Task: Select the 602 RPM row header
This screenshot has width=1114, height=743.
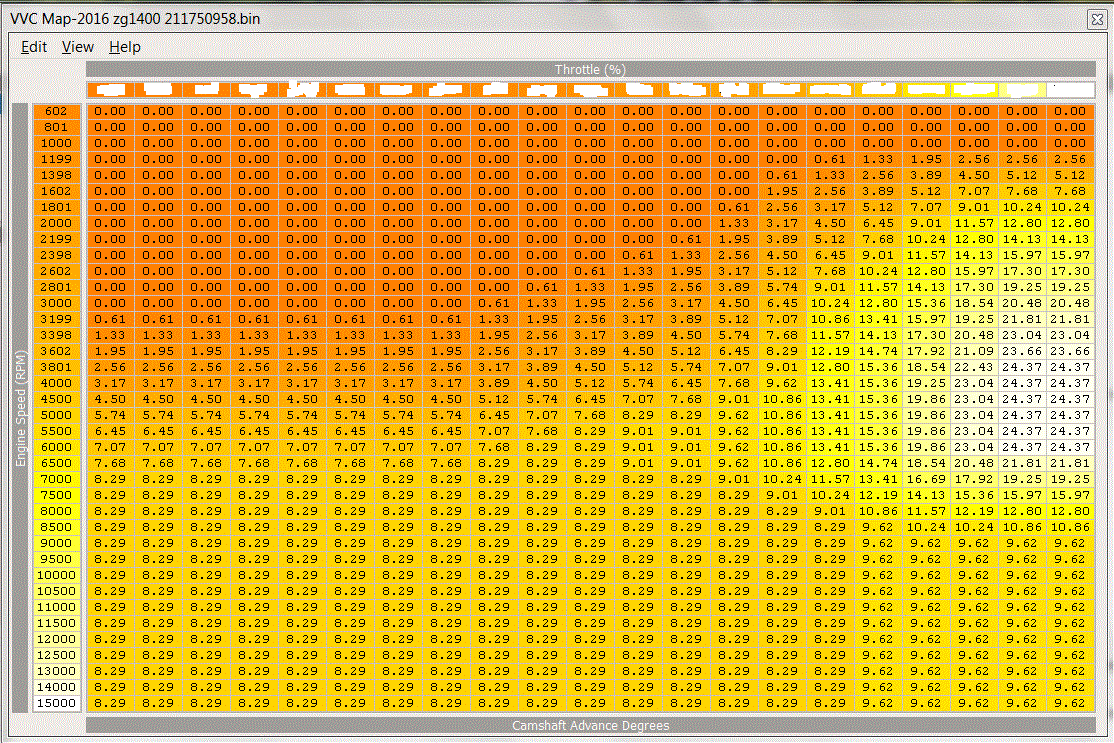Action: [x=56, y=112]
